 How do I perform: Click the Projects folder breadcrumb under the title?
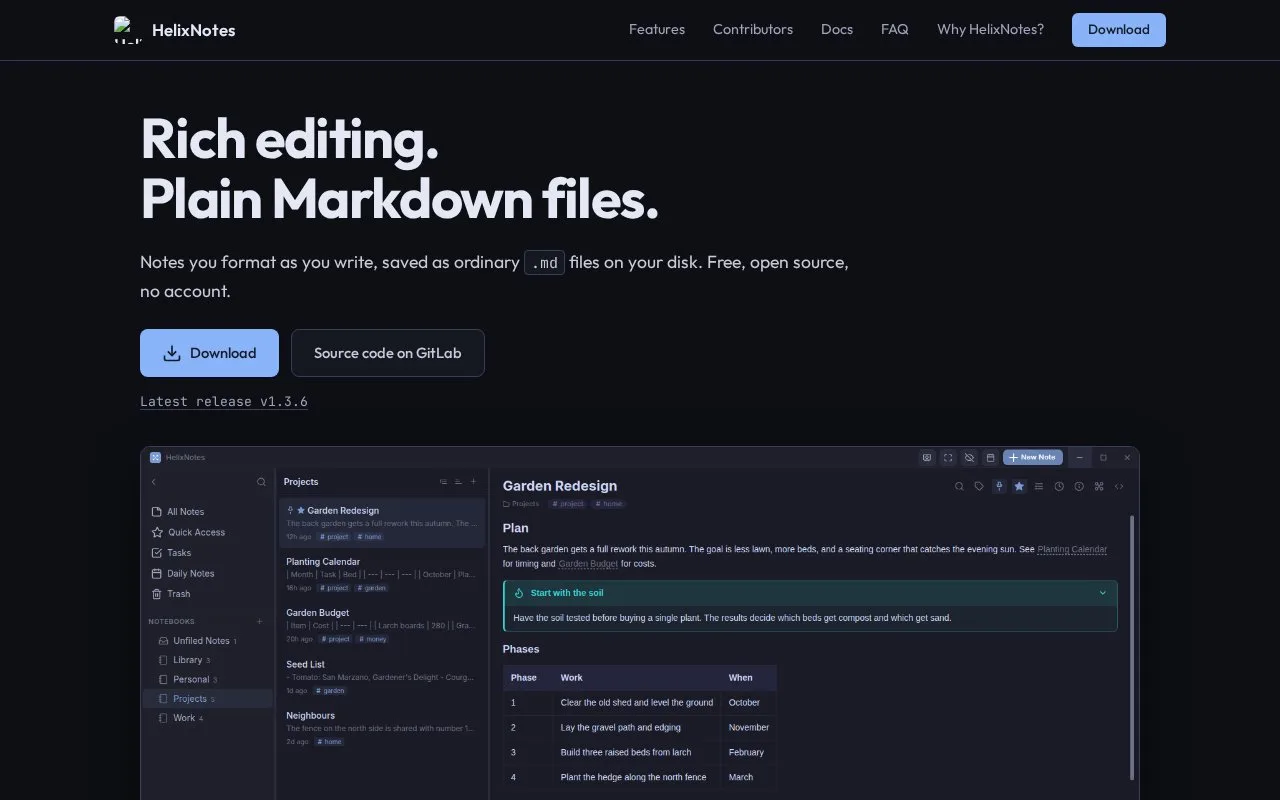pos(521,504)
